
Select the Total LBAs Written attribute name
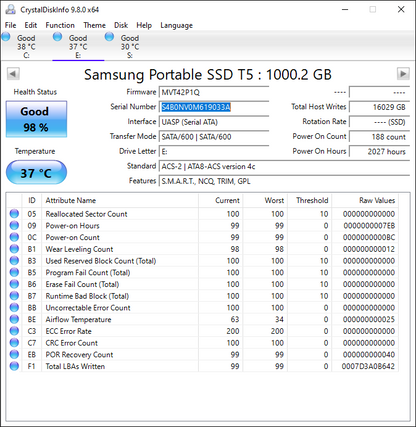tap(75, 366)
